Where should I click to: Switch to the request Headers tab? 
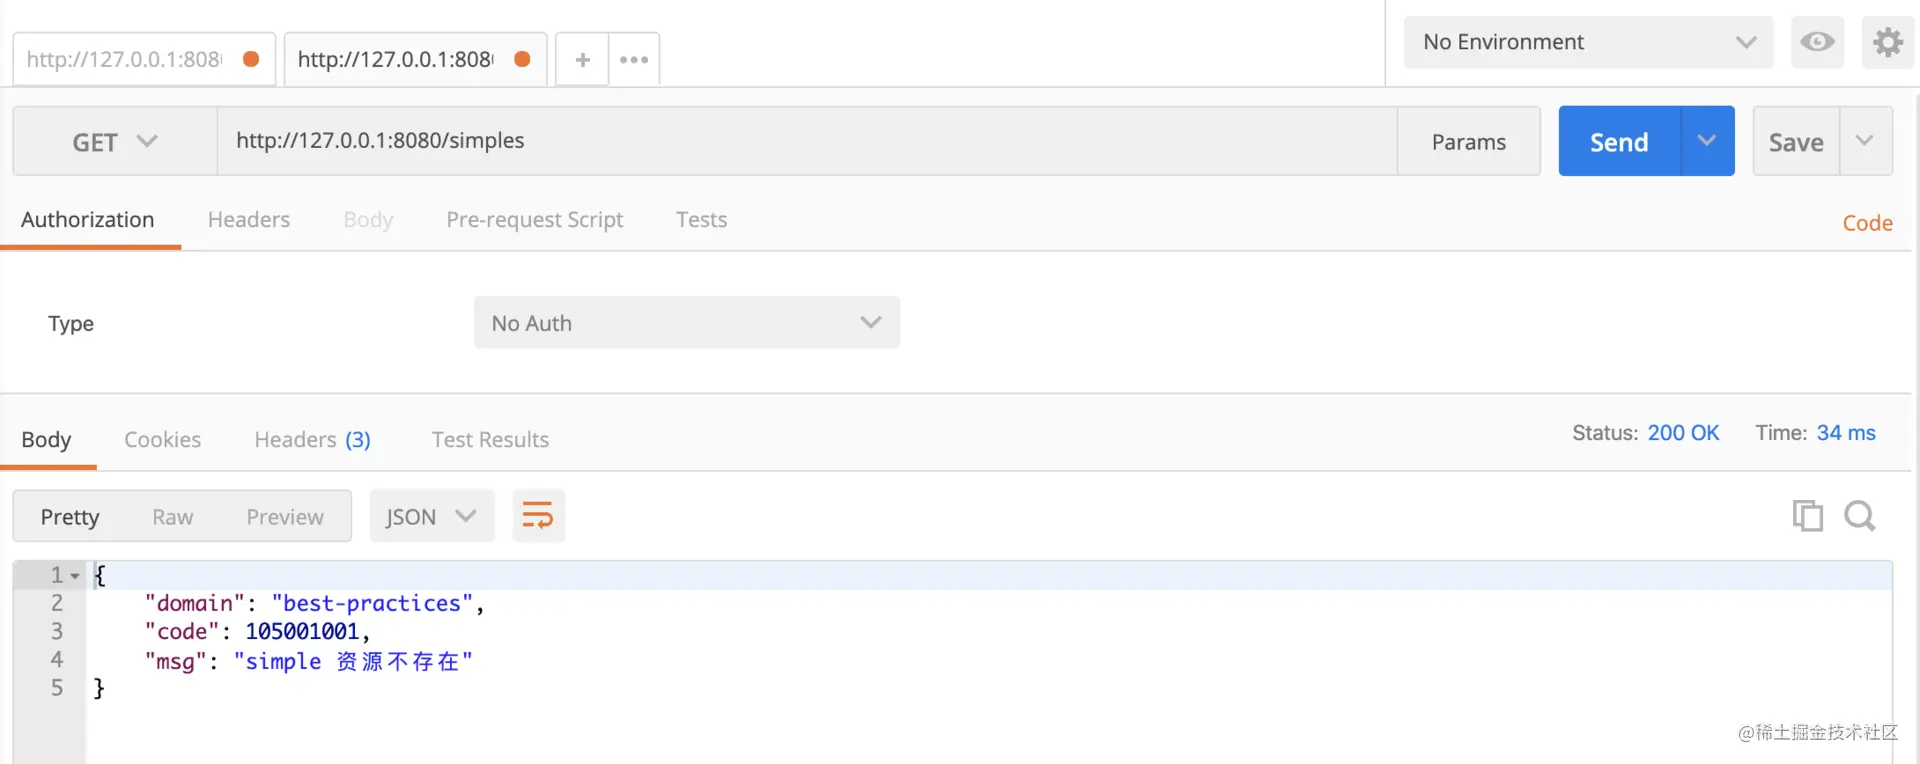249,220
